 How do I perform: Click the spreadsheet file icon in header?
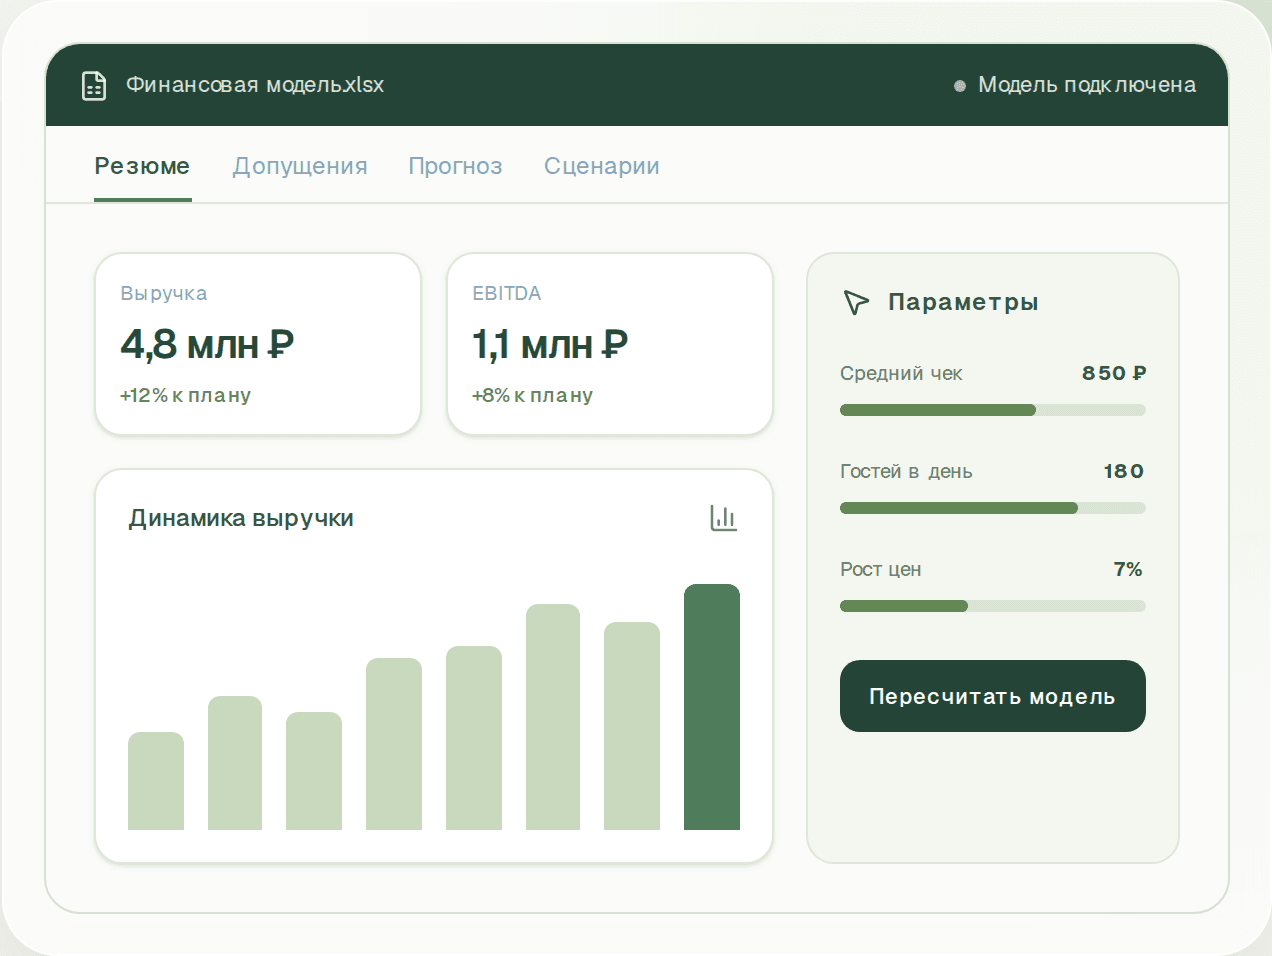click(x=94, y=86)
